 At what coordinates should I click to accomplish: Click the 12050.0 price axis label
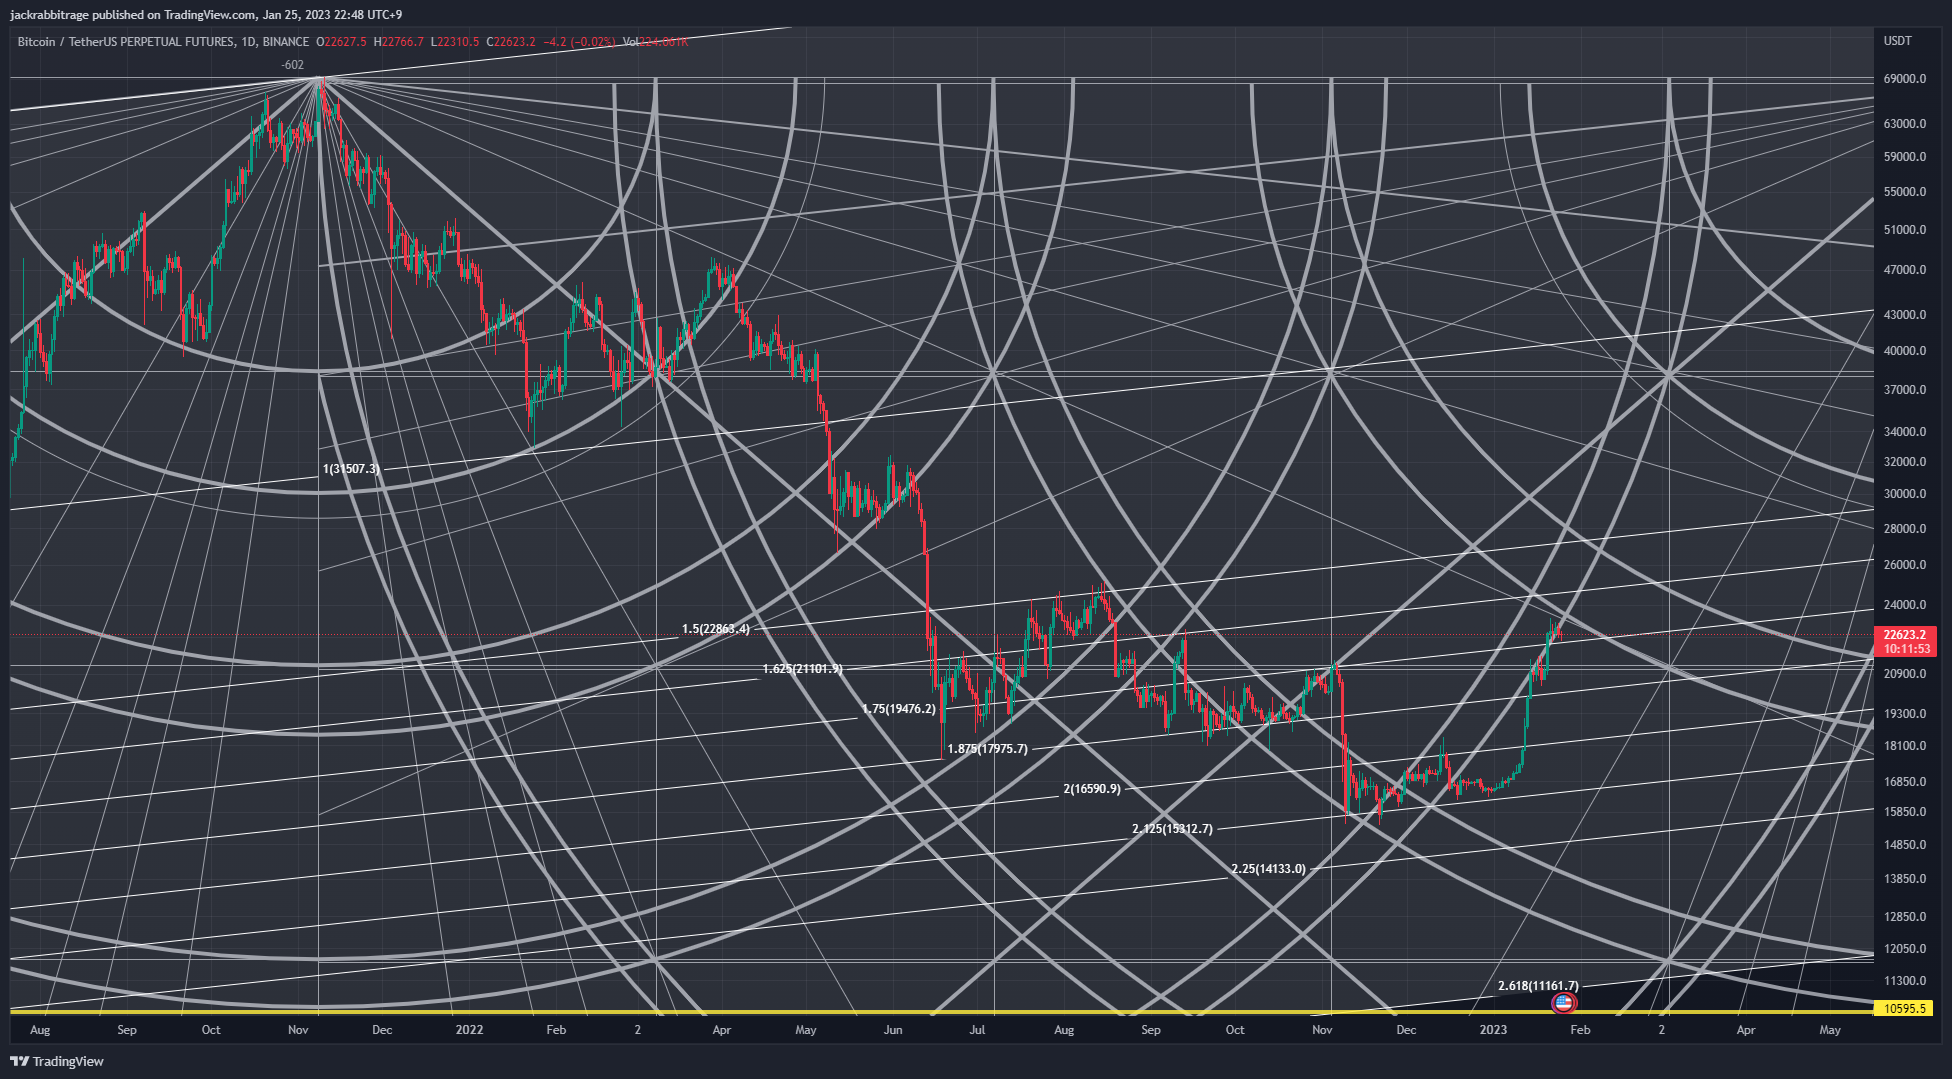pyautogui.click(x=1905, y=949)
